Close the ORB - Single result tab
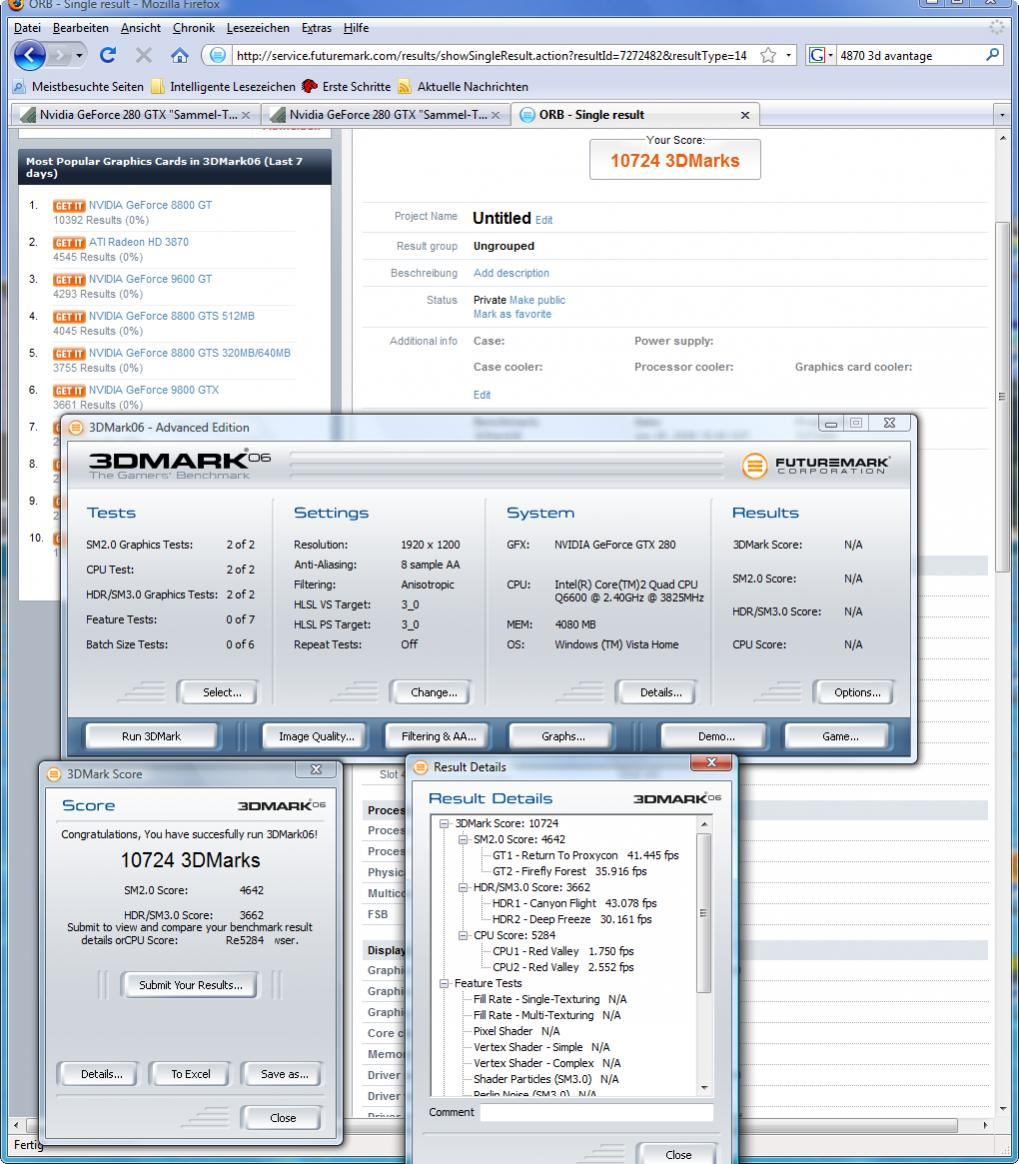1019x1164 pixels. pyautogui.click(x=745, y=115)
